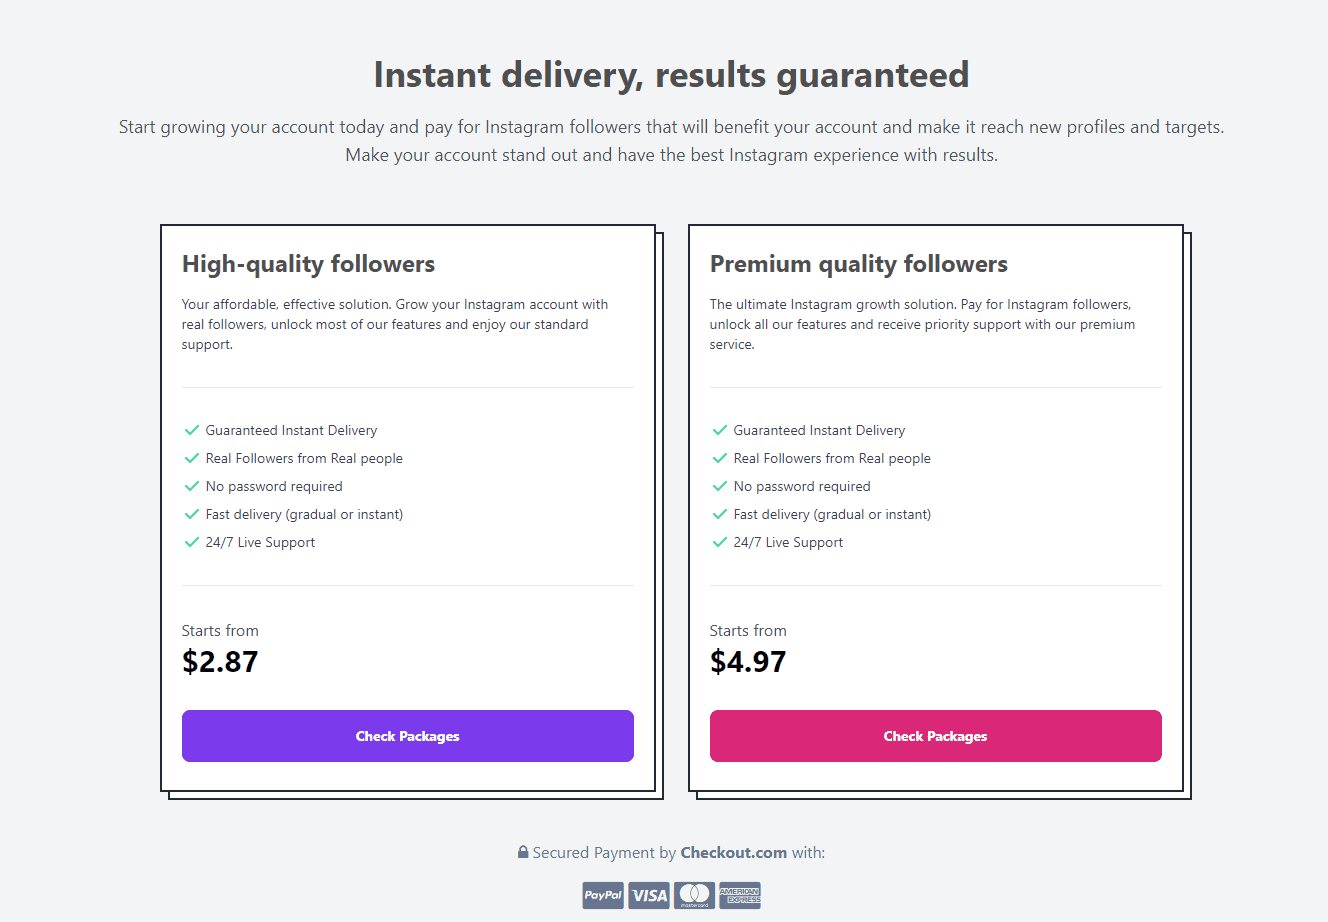This screenshot has width=1328, height=922.
Task: Click the PayPal payment icon
Action: (603, 895)
